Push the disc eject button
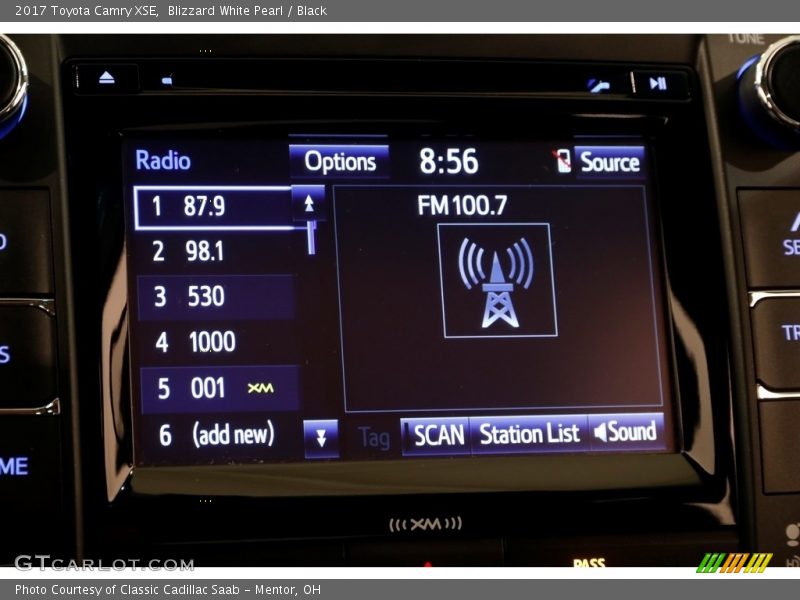Screen dimensions: 800x600 pyautogui.click(x=107, y=78)
